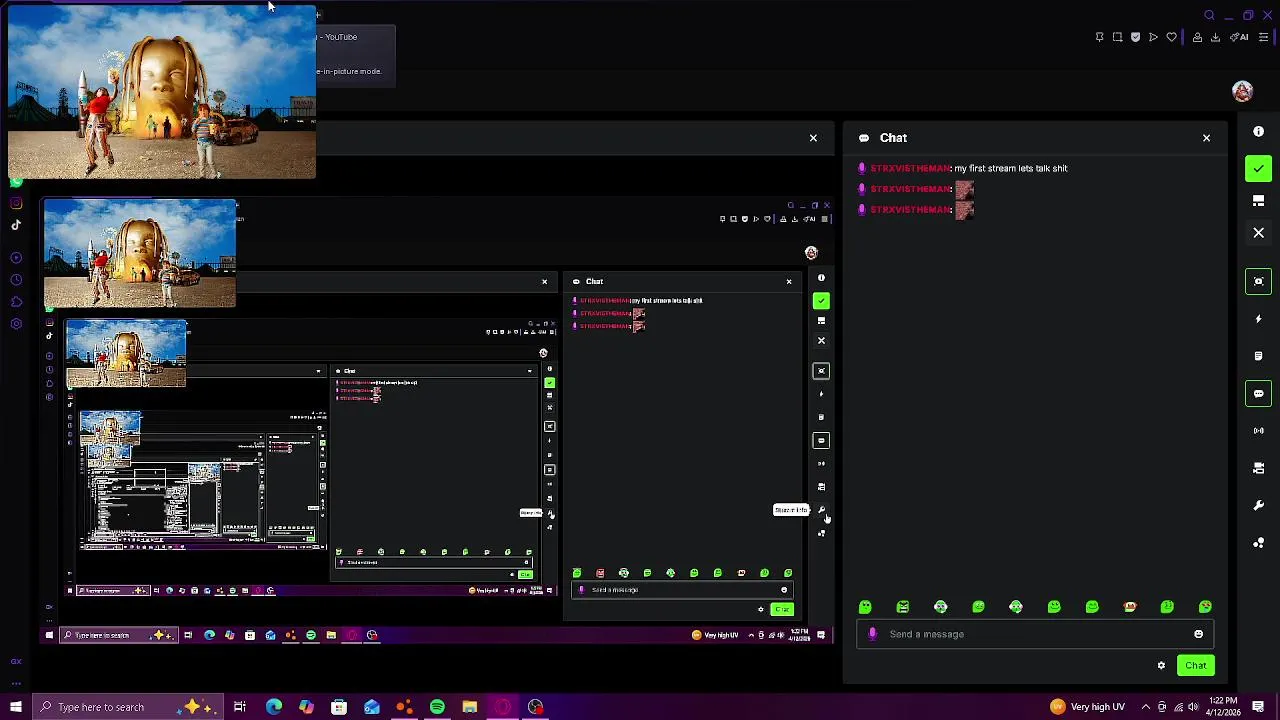
Task: Open the notification center icon
Action: 1258,707
